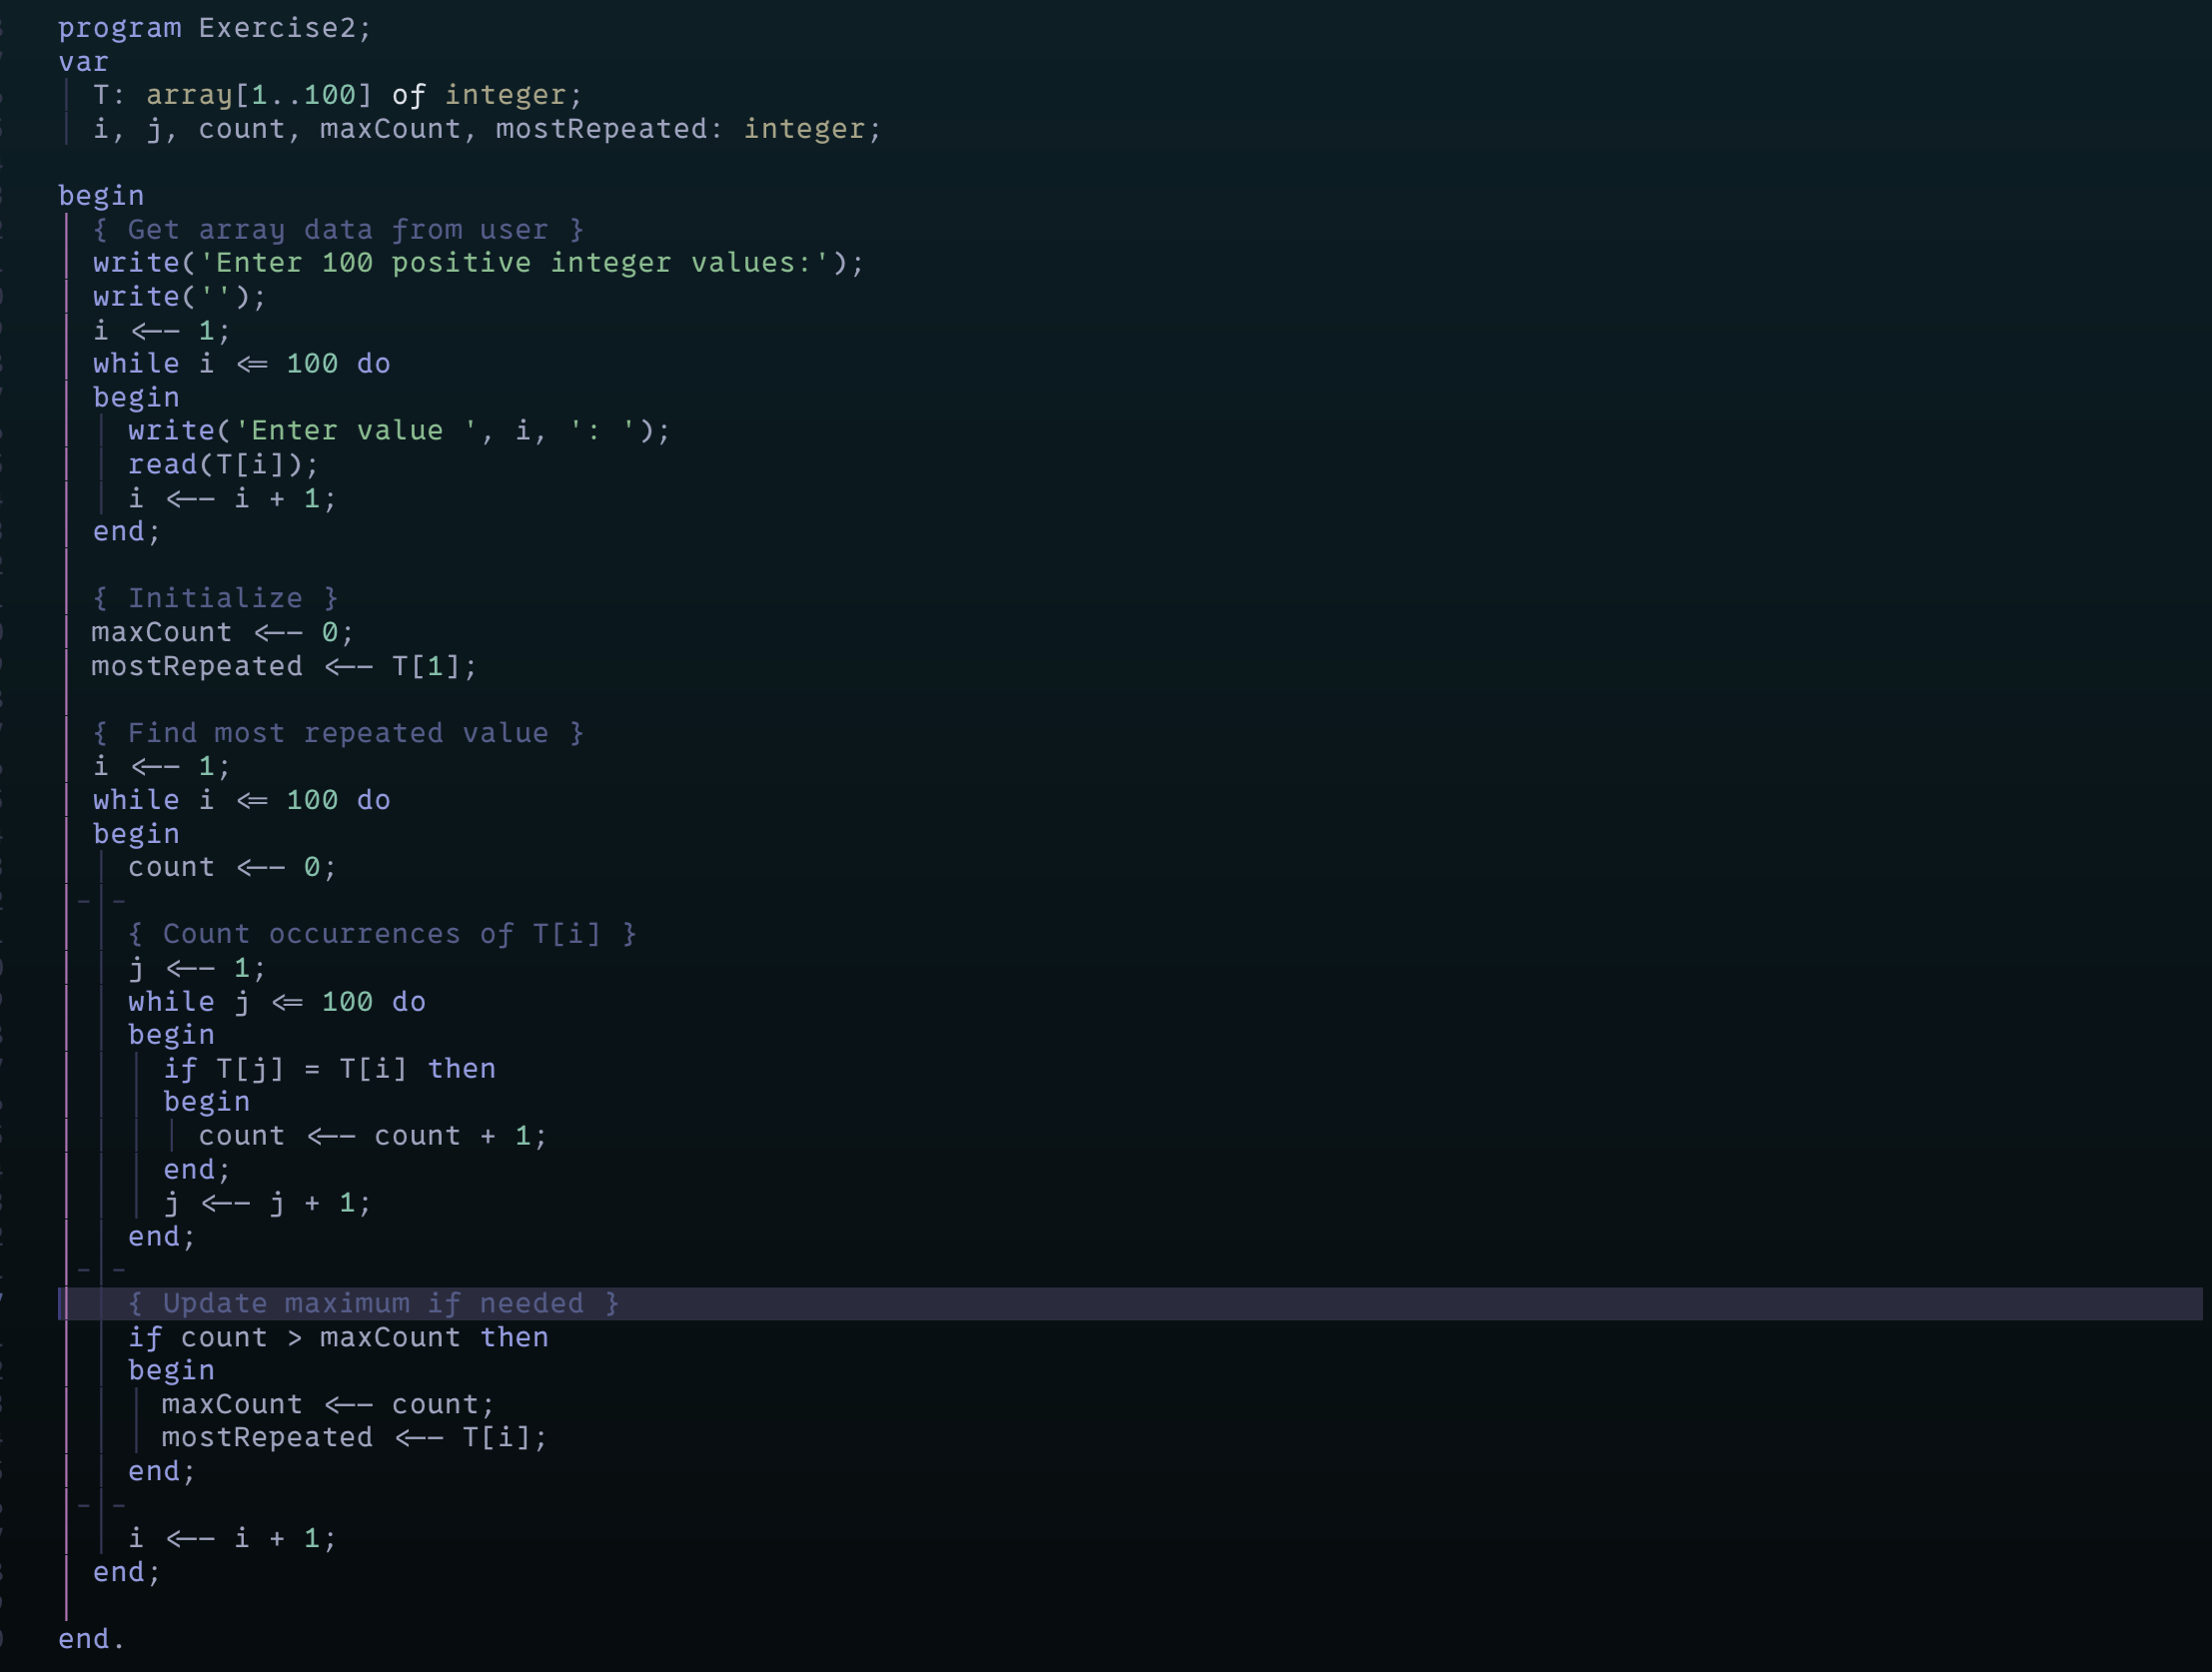Click the final 'end.' line
Screen dimensions: 2212x1672
(91, 1639)
